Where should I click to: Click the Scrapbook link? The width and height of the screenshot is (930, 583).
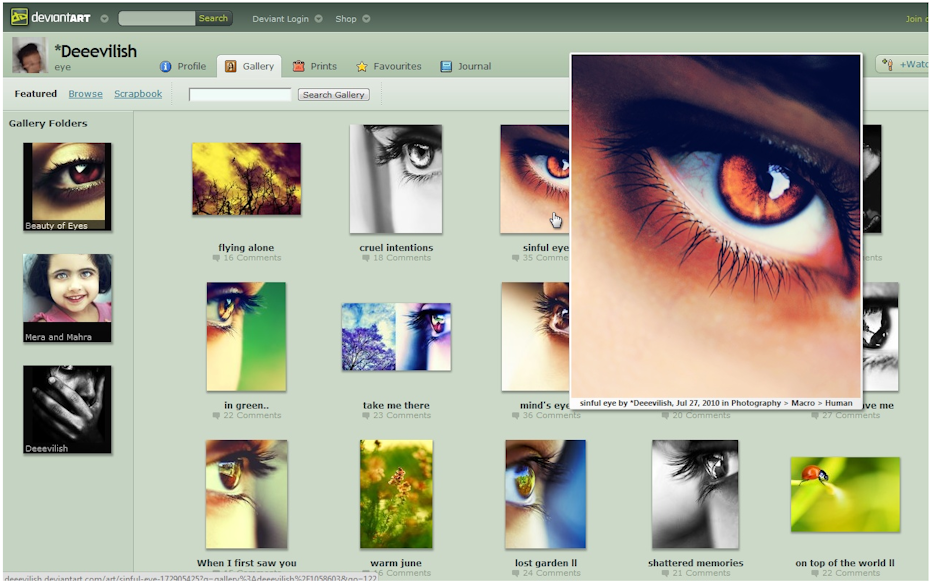tap(138, 93)
